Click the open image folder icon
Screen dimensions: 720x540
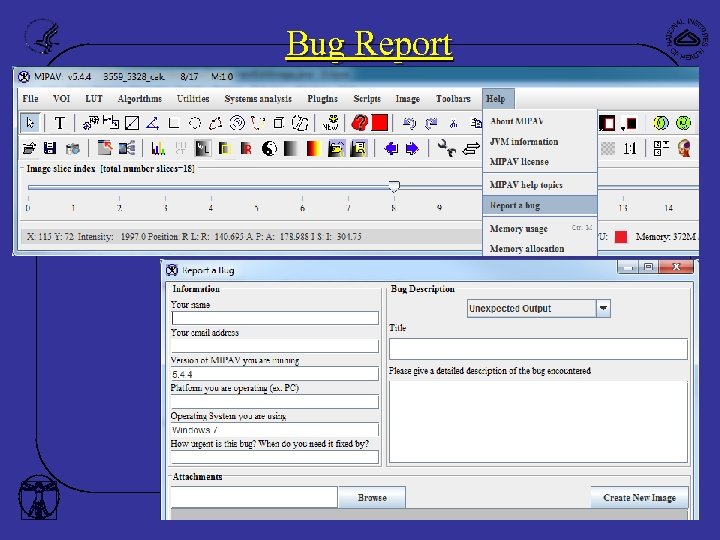[29, 148]
